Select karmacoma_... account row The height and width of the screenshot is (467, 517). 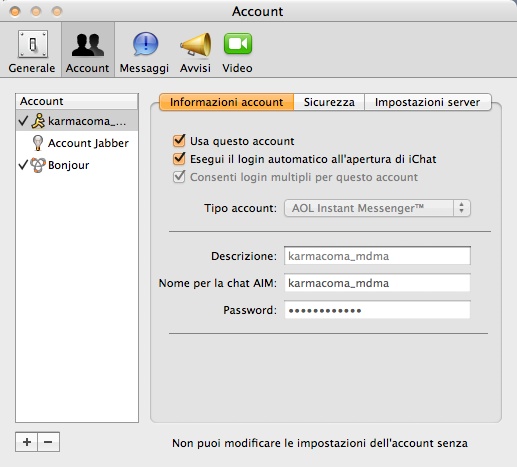coord(77,121)
